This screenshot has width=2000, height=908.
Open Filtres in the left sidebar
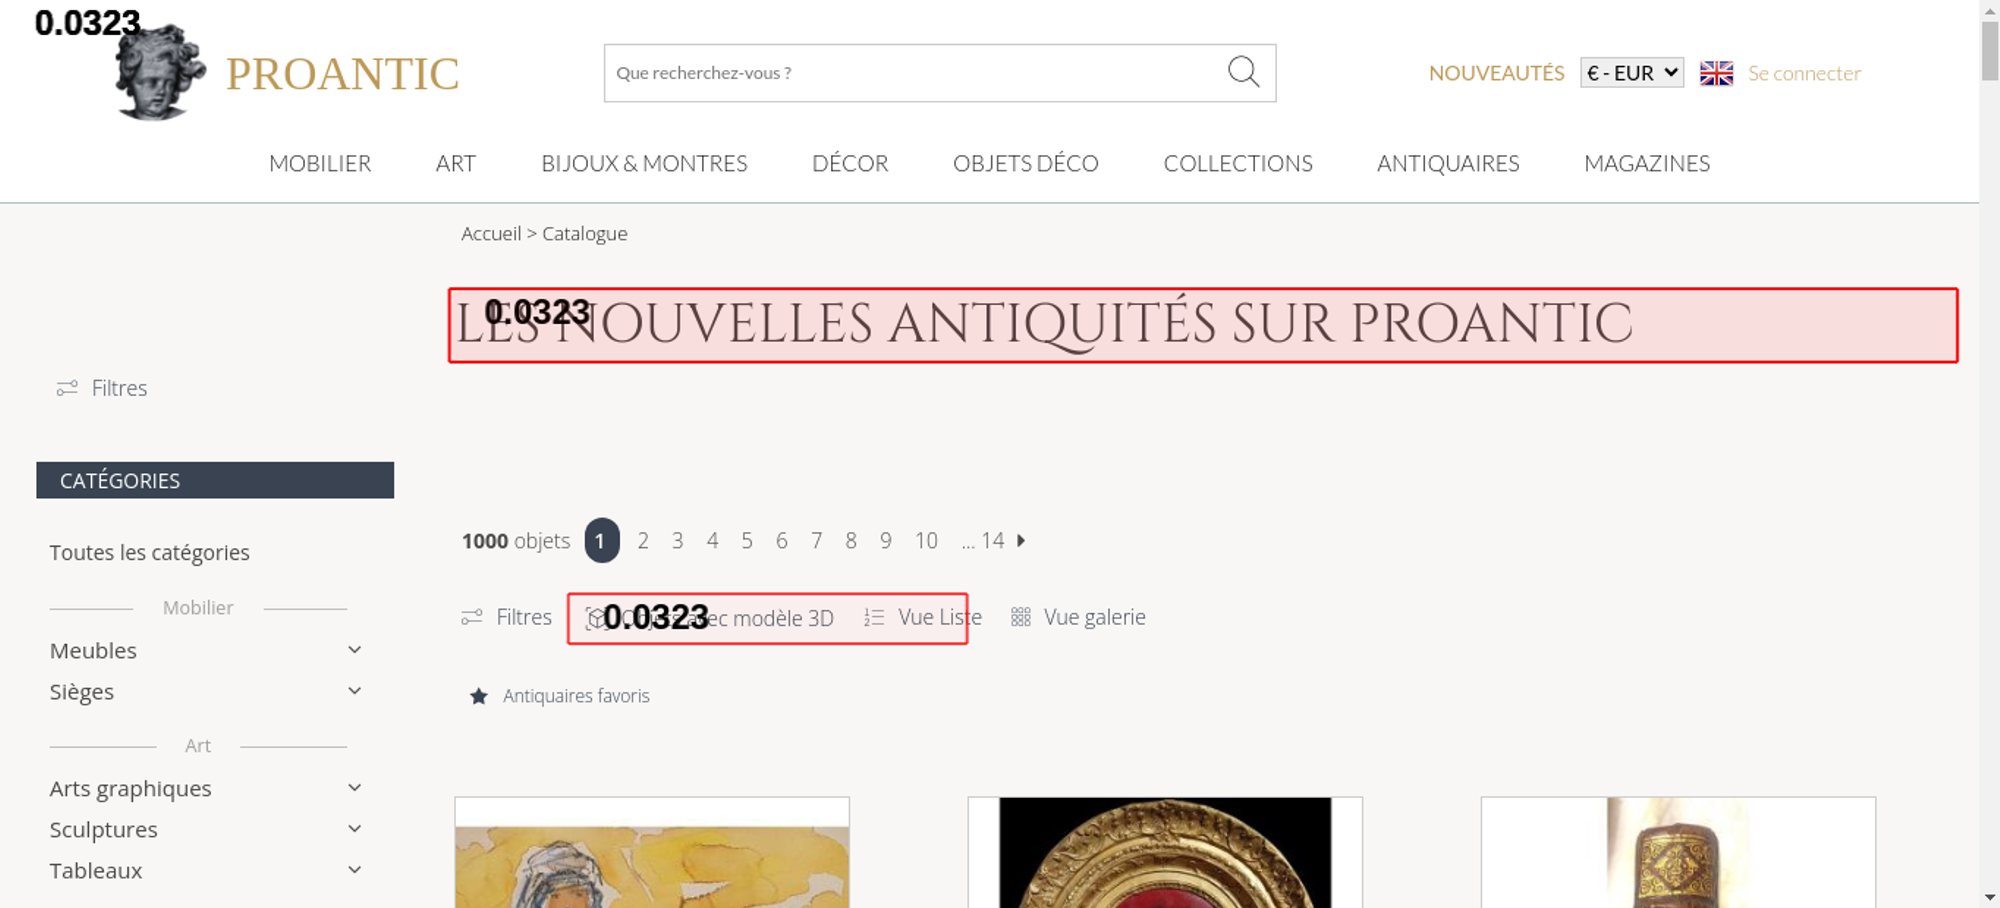102,388
